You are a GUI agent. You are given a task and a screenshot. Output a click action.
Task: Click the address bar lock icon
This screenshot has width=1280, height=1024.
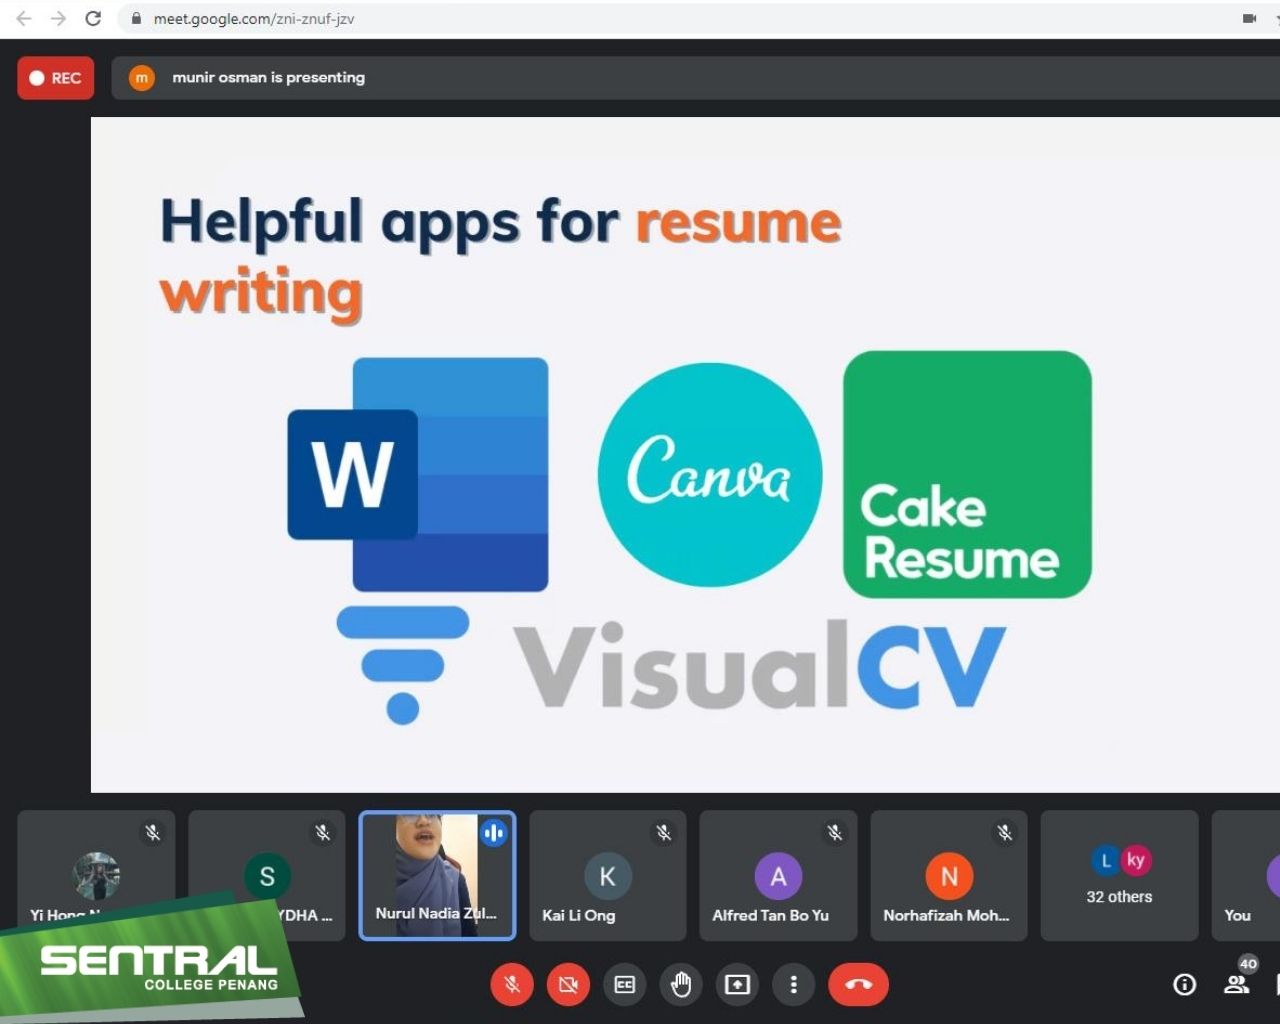coord(136,19)
